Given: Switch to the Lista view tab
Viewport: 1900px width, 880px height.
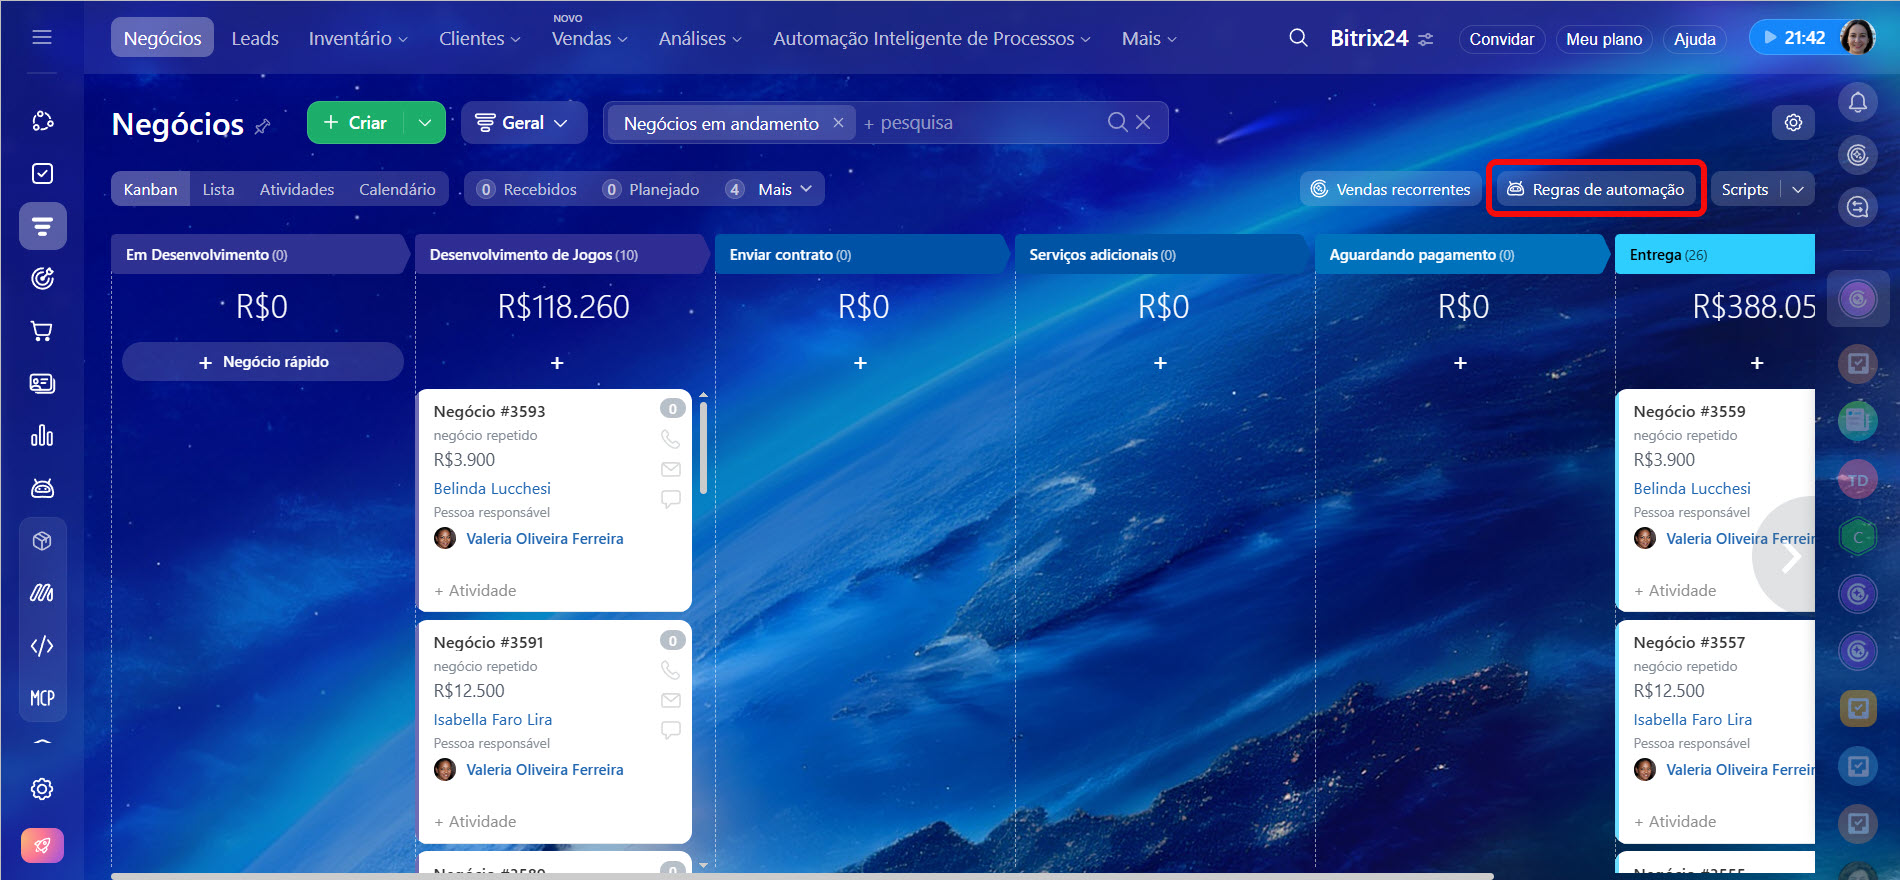Looking at the screenshot, I should (218, 189).
